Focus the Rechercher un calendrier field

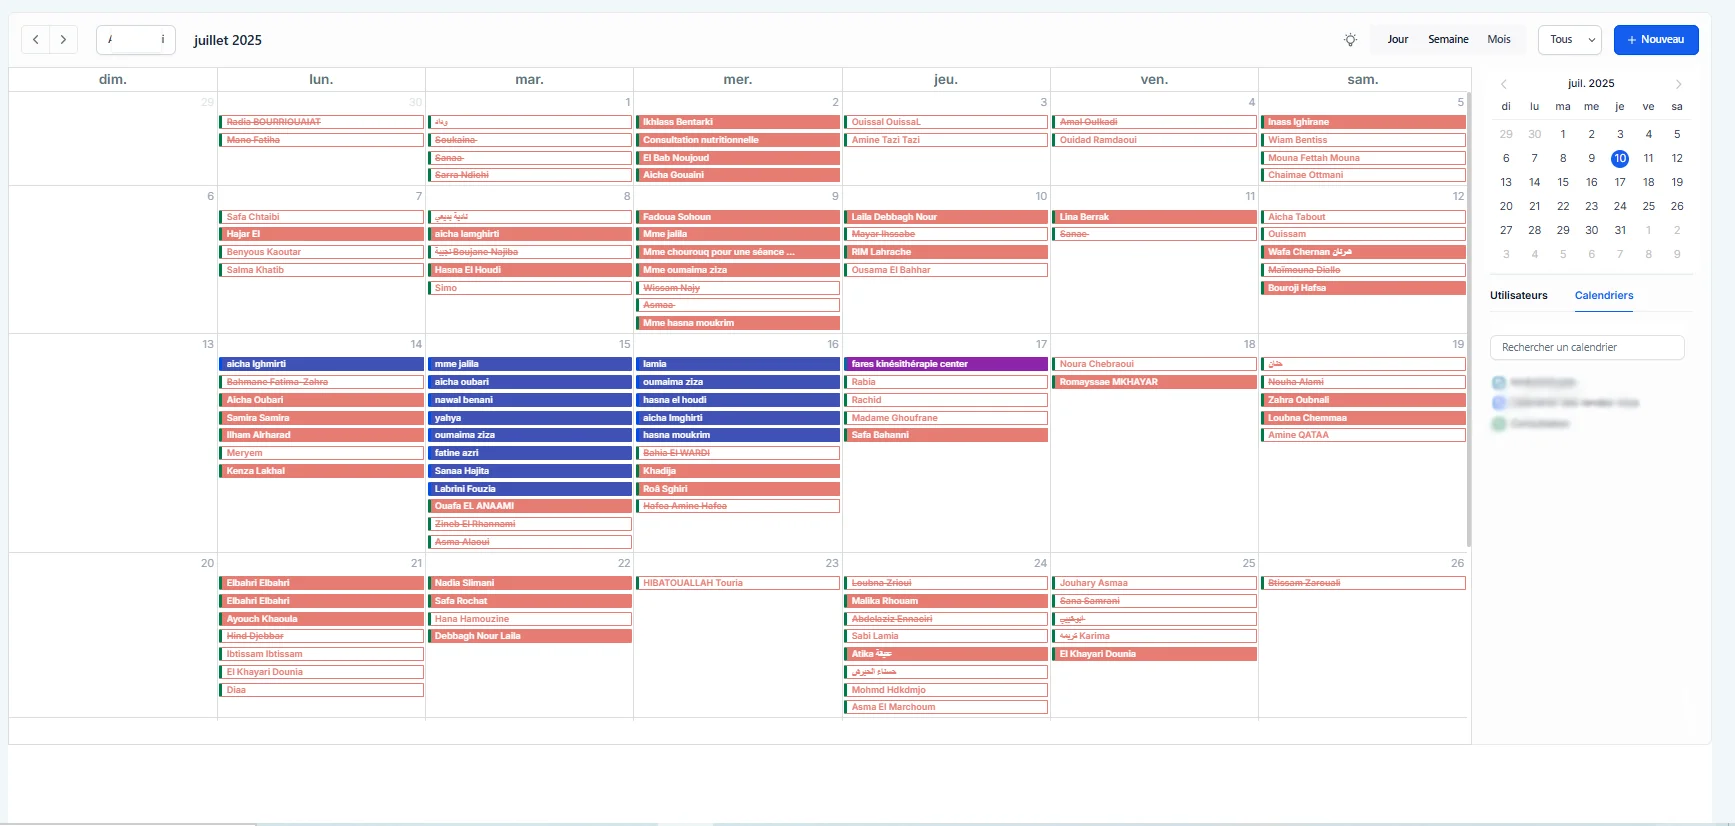[x=1587, y=347]
